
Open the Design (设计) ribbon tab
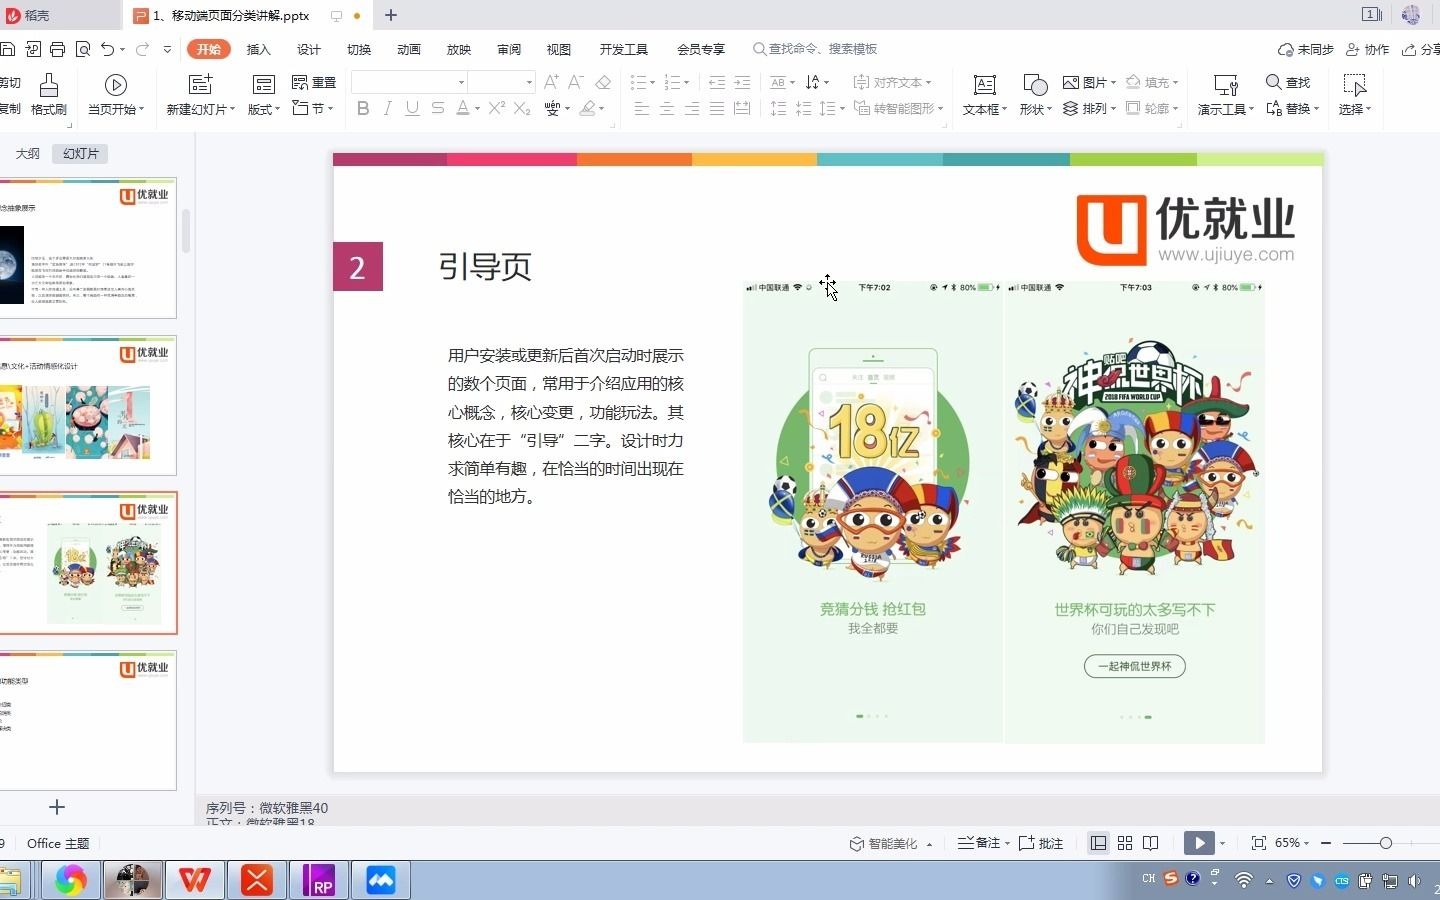coord(308,49)
